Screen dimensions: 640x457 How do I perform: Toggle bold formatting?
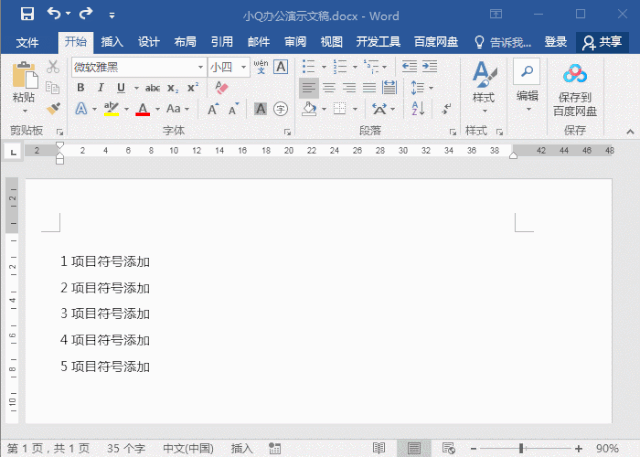coord(81,87)
